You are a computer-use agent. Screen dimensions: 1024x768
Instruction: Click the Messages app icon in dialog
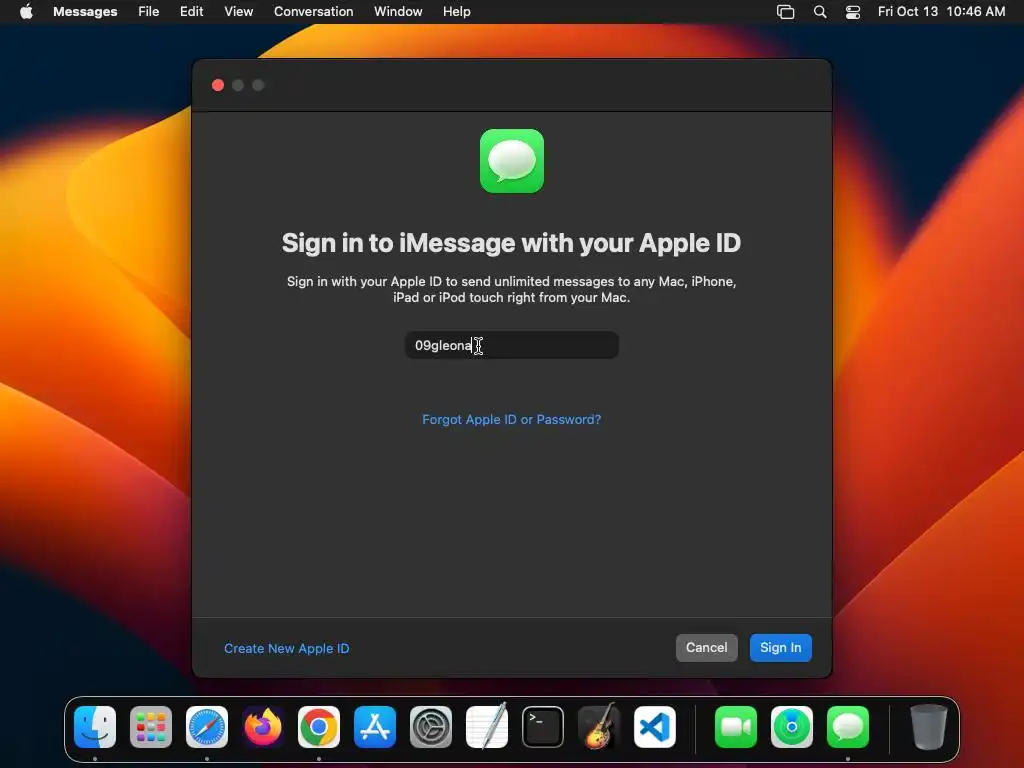(x=511, y=161)
